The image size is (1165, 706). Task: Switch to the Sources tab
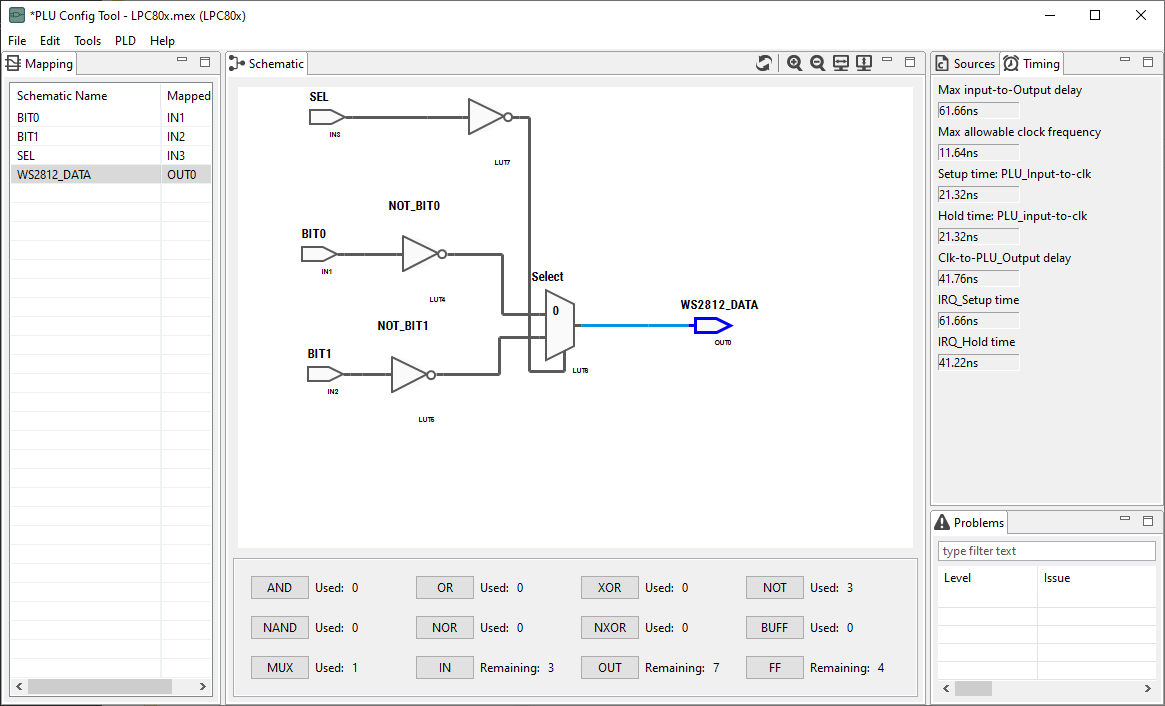[966, 64]
